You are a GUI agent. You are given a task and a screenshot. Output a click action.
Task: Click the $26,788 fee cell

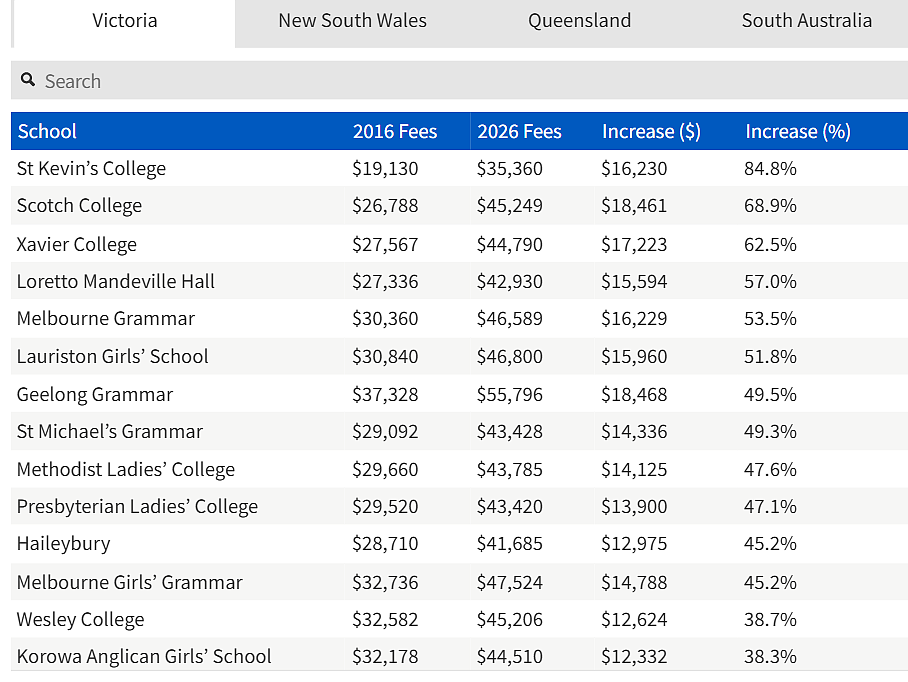pyautogui.click(x=385, y=206)
